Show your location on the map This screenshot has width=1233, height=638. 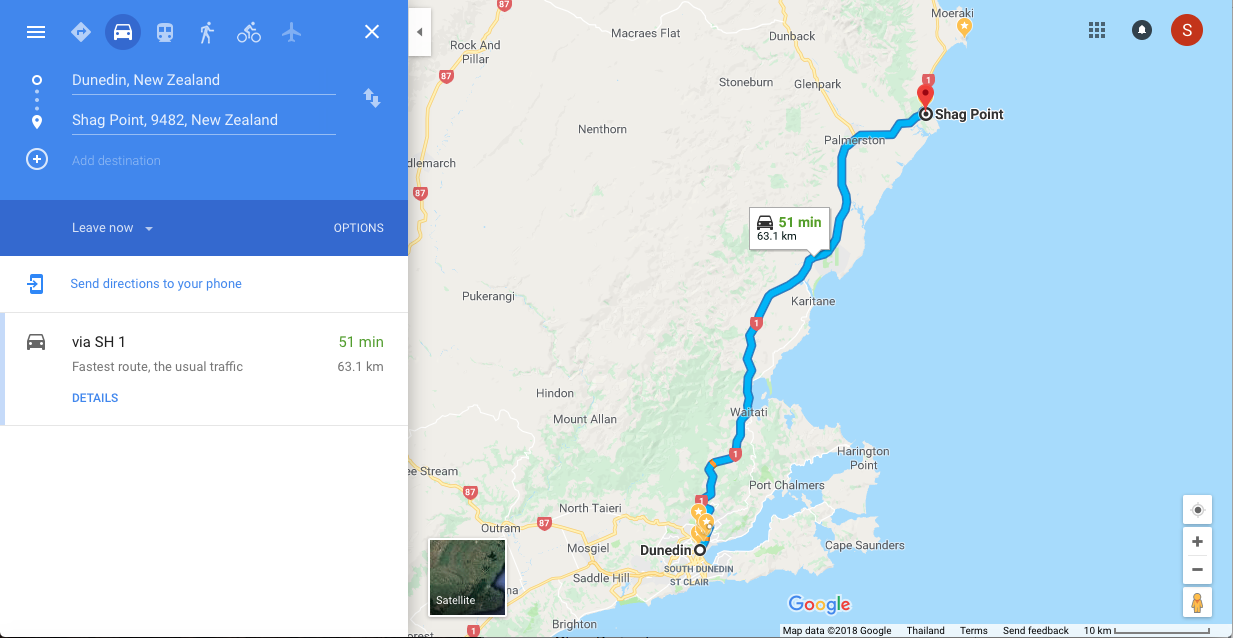[1197, 510]
